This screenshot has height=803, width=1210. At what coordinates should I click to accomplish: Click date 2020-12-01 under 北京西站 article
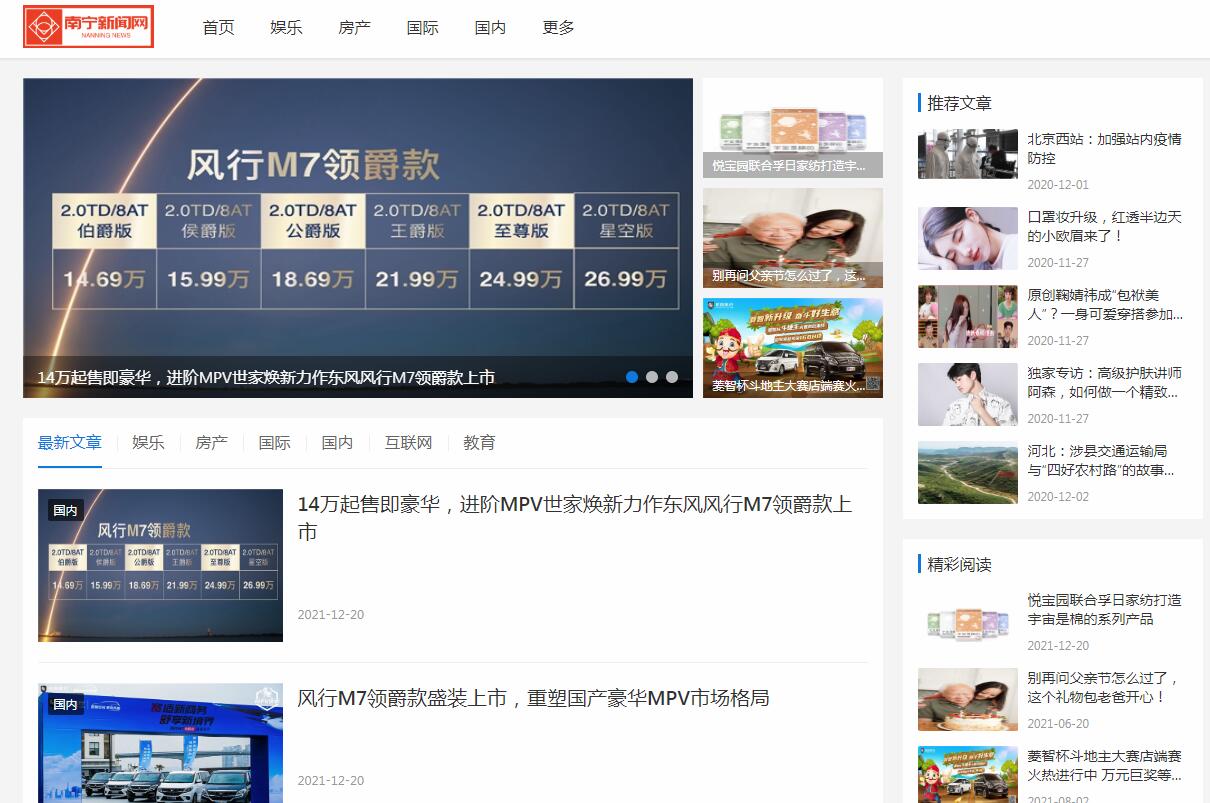tap(1058, 185)
